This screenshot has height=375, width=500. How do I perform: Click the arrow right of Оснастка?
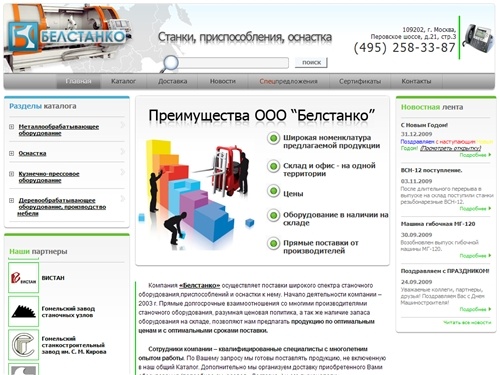[122, 152]
